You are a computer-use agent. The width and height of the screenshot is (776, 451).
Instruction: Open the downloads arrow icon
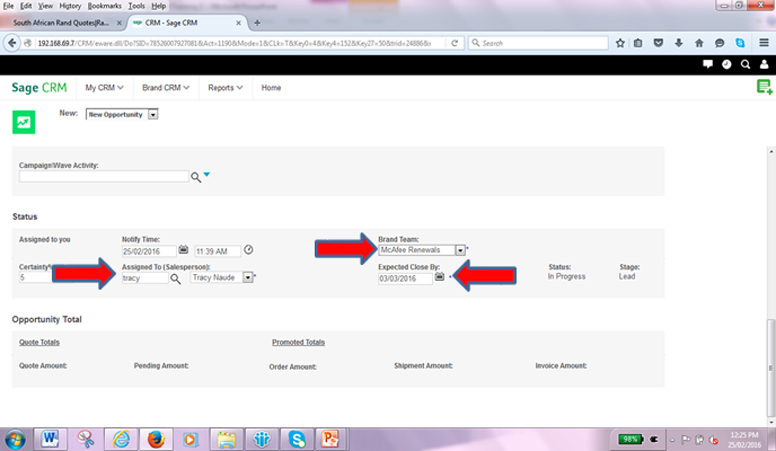(x=679, y=43)
